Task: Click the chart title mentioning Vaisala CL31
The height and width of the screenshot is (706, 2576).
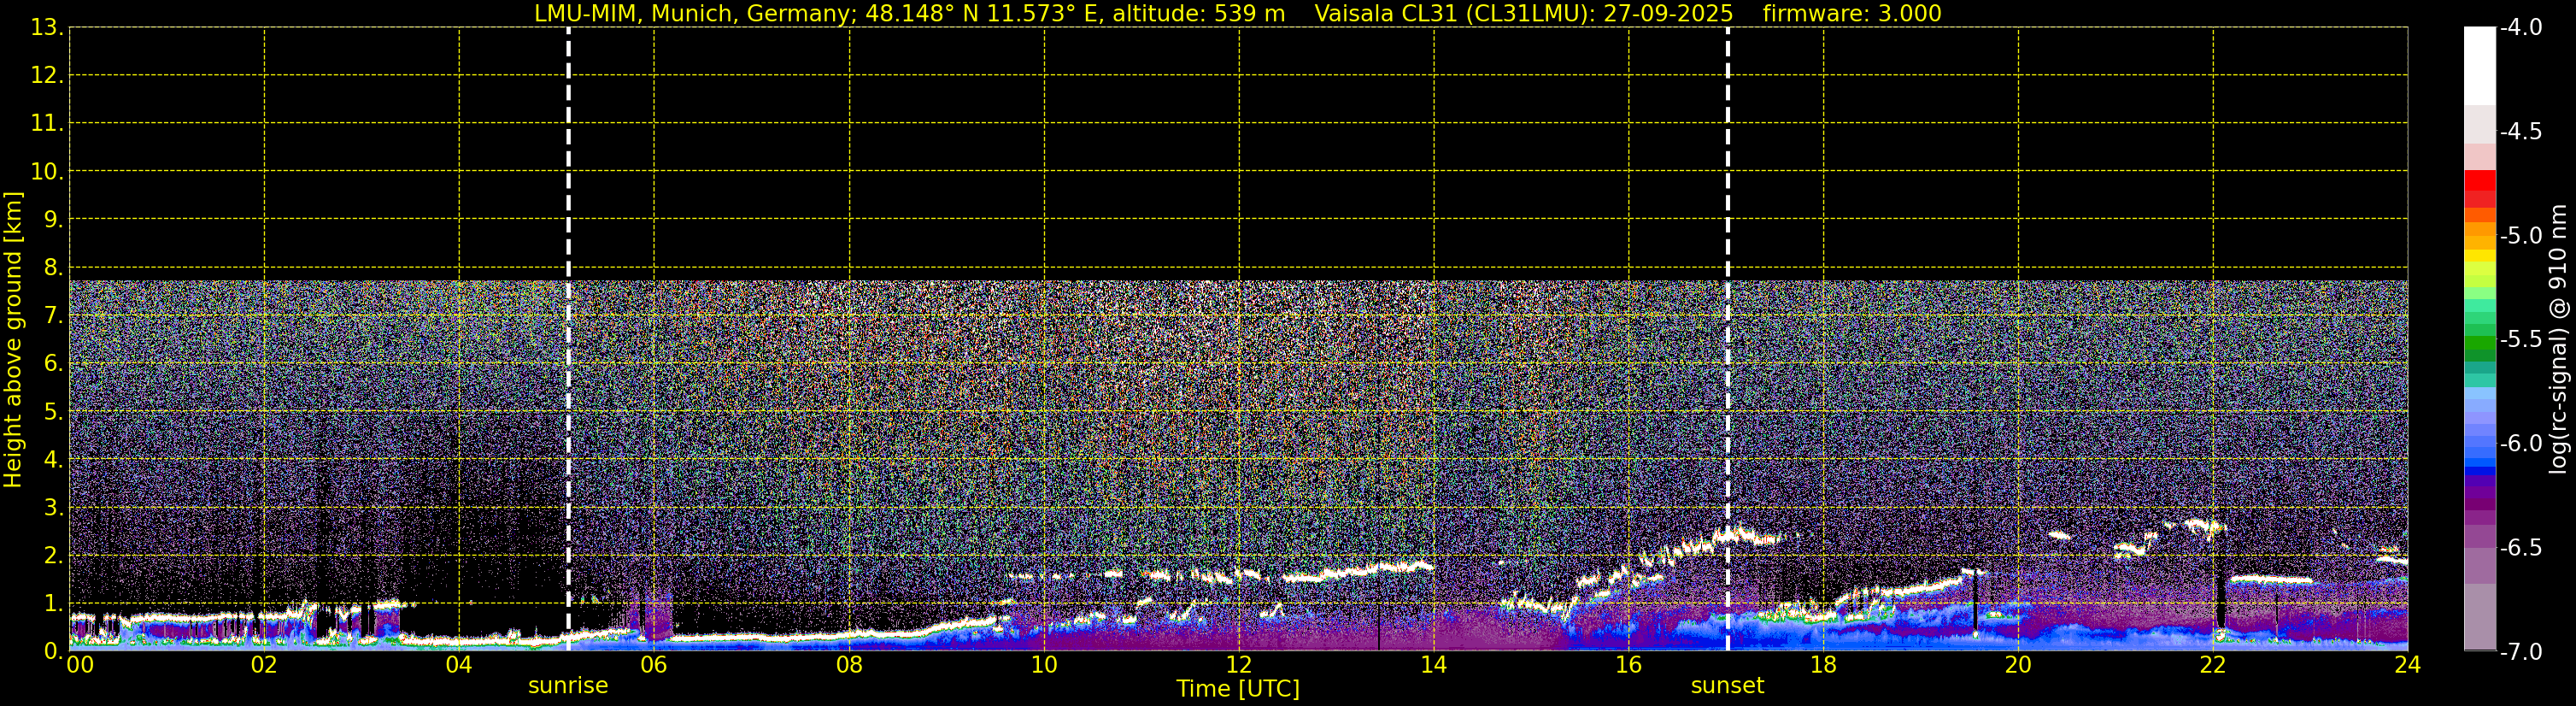Action: coord(1238,13)
